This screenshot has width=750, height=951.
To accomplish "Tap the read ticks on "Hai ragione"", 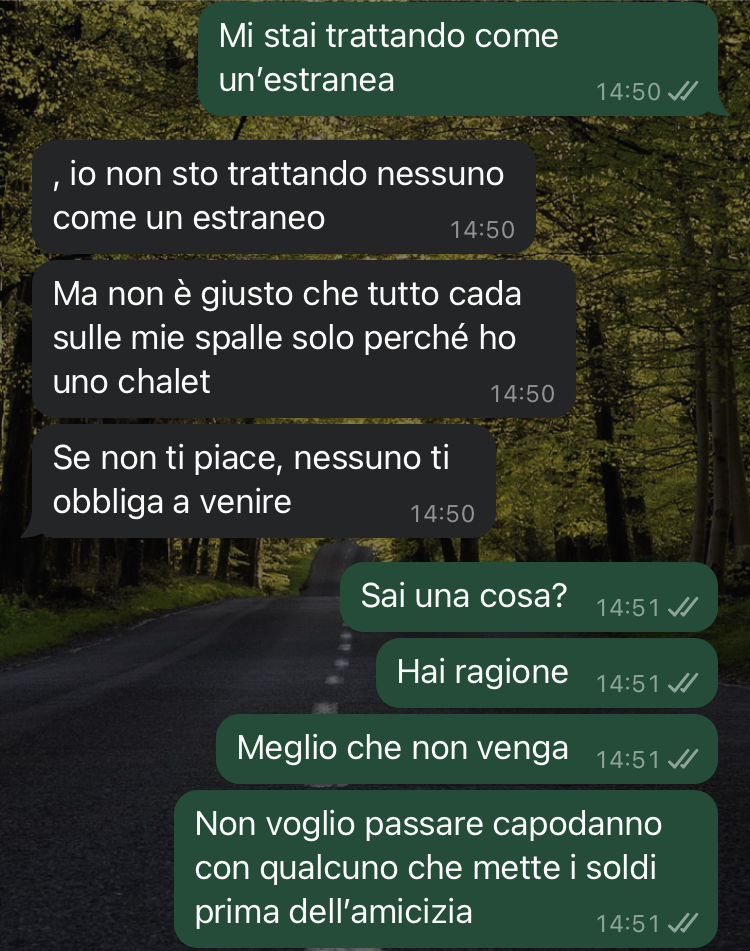I will click(683, 683).
